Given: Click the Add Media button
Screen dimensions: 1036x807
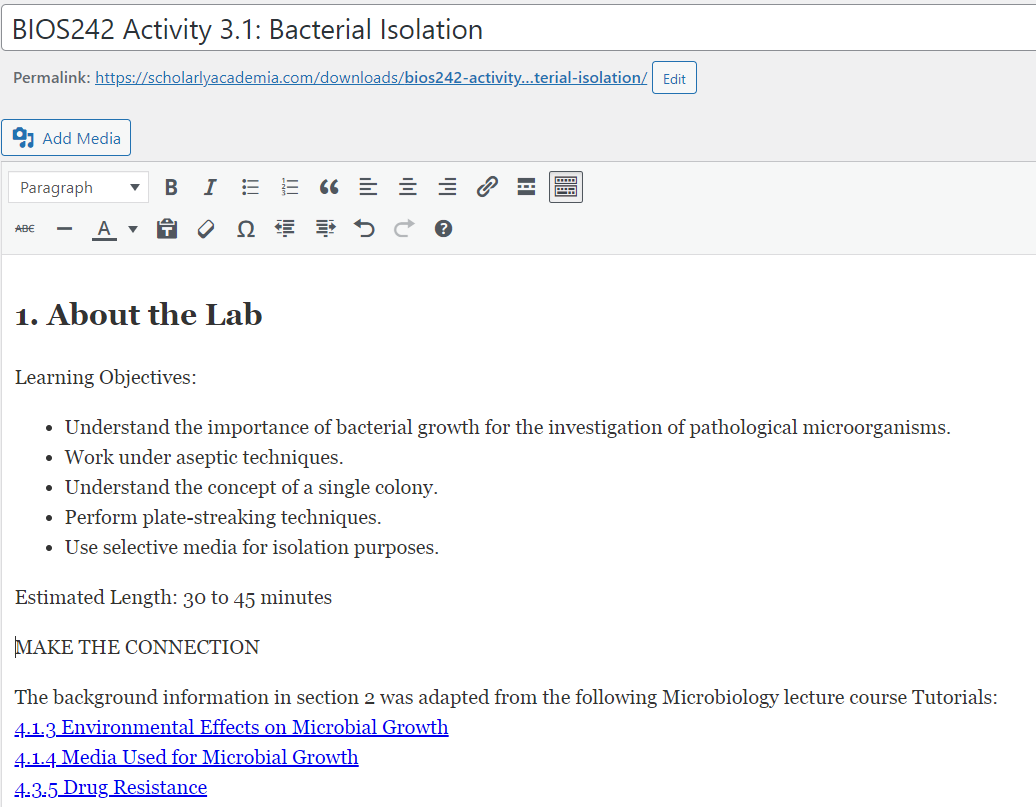Looking at the screenshot, I should click(66, 138).
